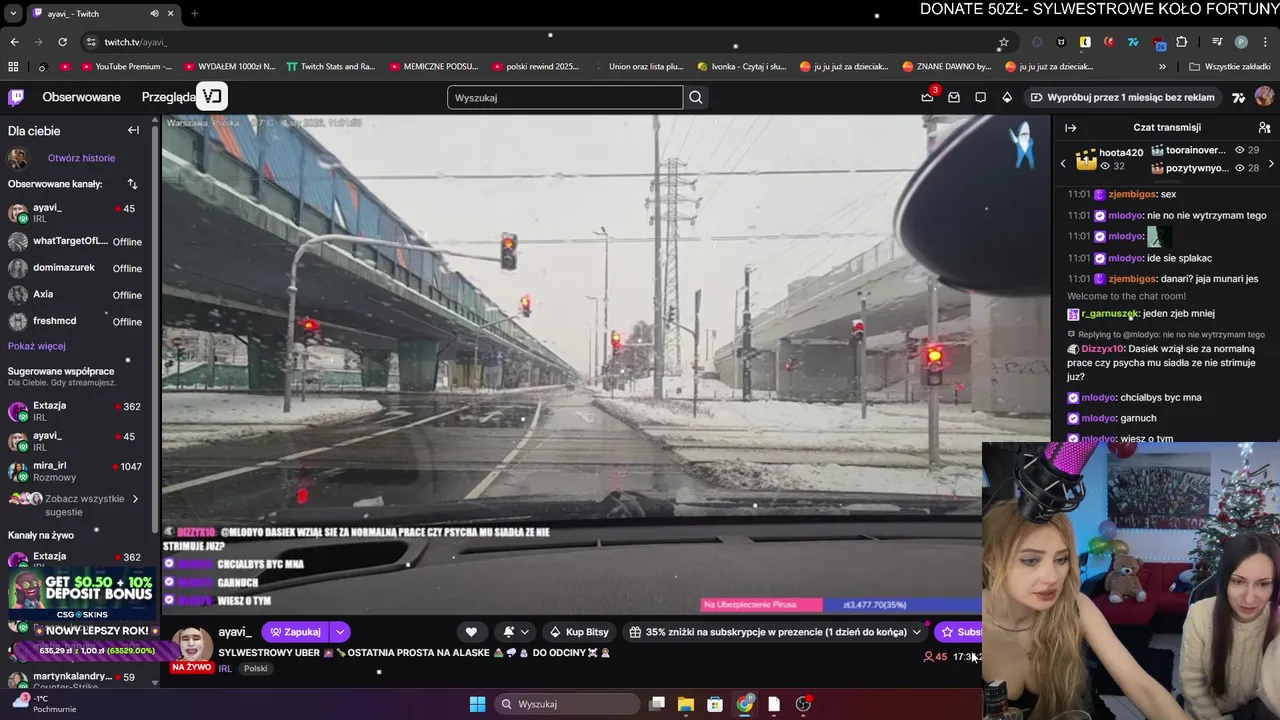Open the Twitch home logo
Screen dimensions: 1280x720
pyautogui.click(x=16, y=97)
